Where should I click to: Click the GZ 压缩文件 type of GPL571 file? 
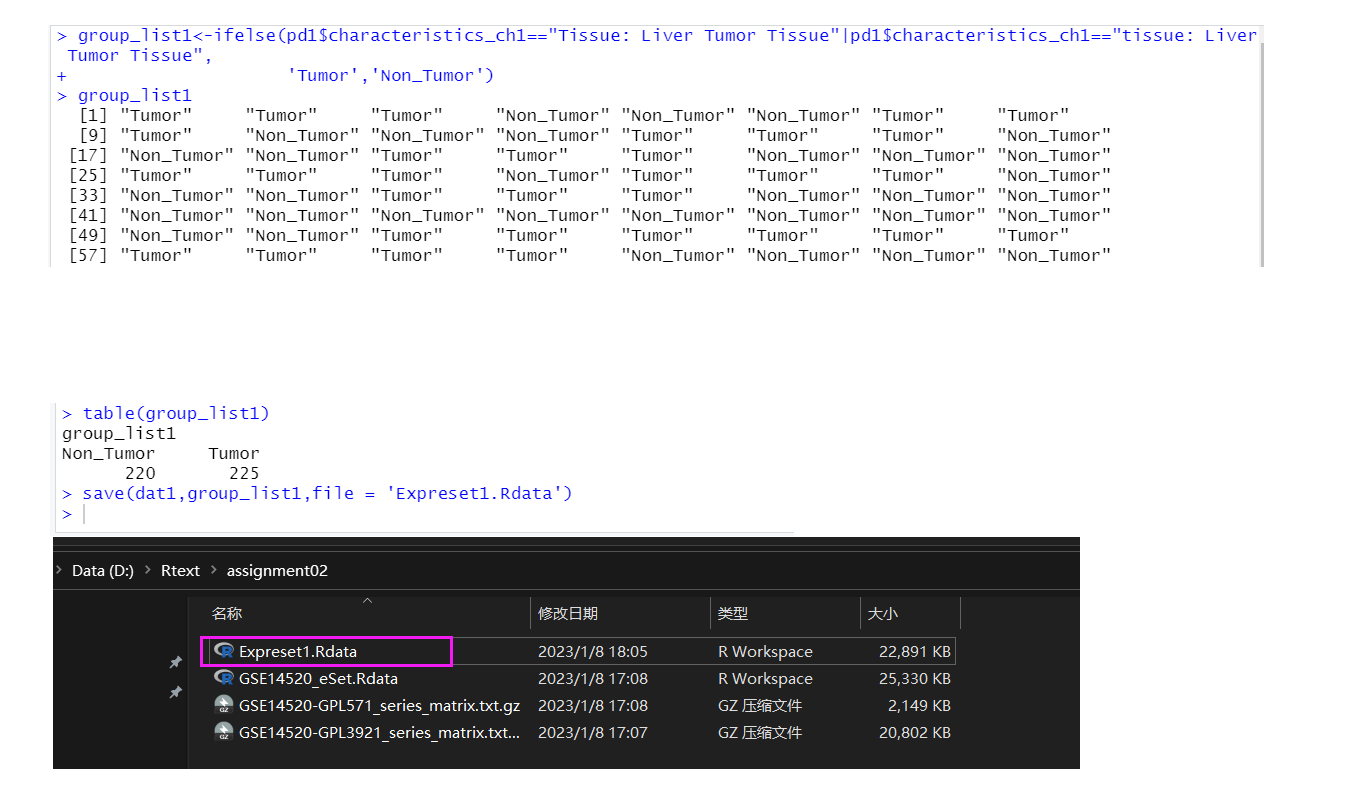760,705
